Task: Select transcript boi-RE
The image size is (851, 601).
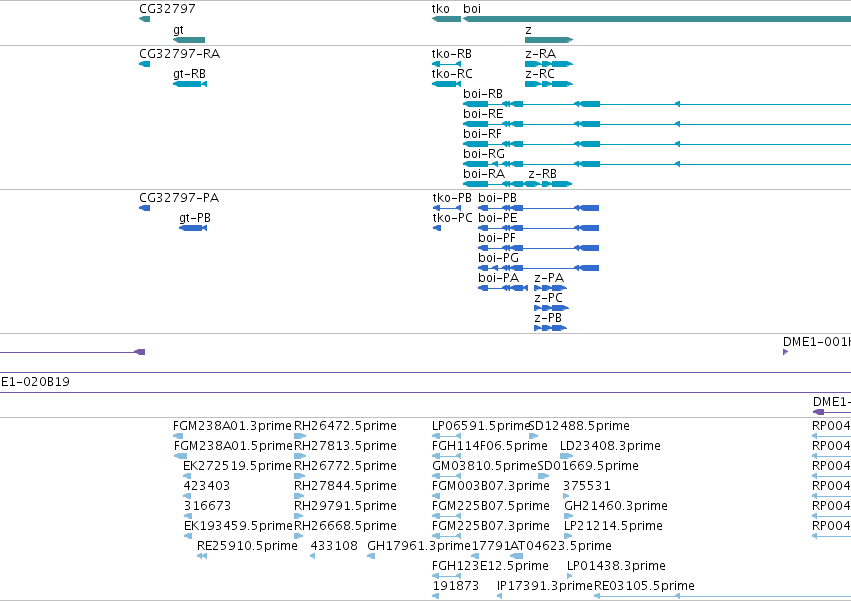Action: [483, 114]
